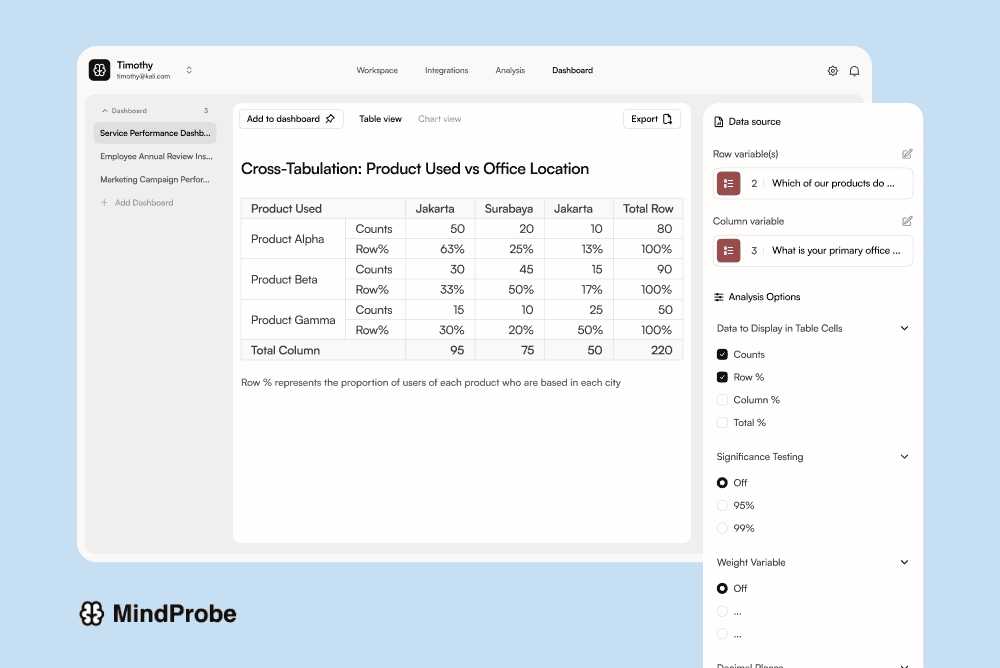1000x668 pixels.
Task: Select the maroon question icon for row variable 2
Action: tap(729, 183)
